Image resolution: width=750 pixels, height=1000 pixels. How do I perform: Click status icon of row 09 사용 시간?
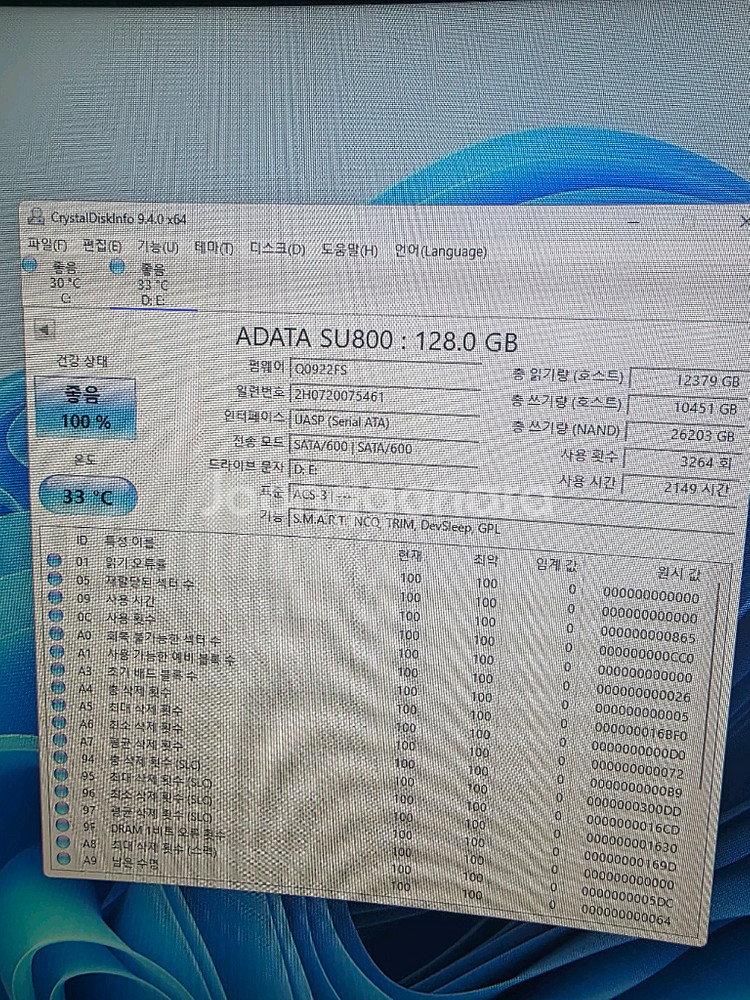55,598
